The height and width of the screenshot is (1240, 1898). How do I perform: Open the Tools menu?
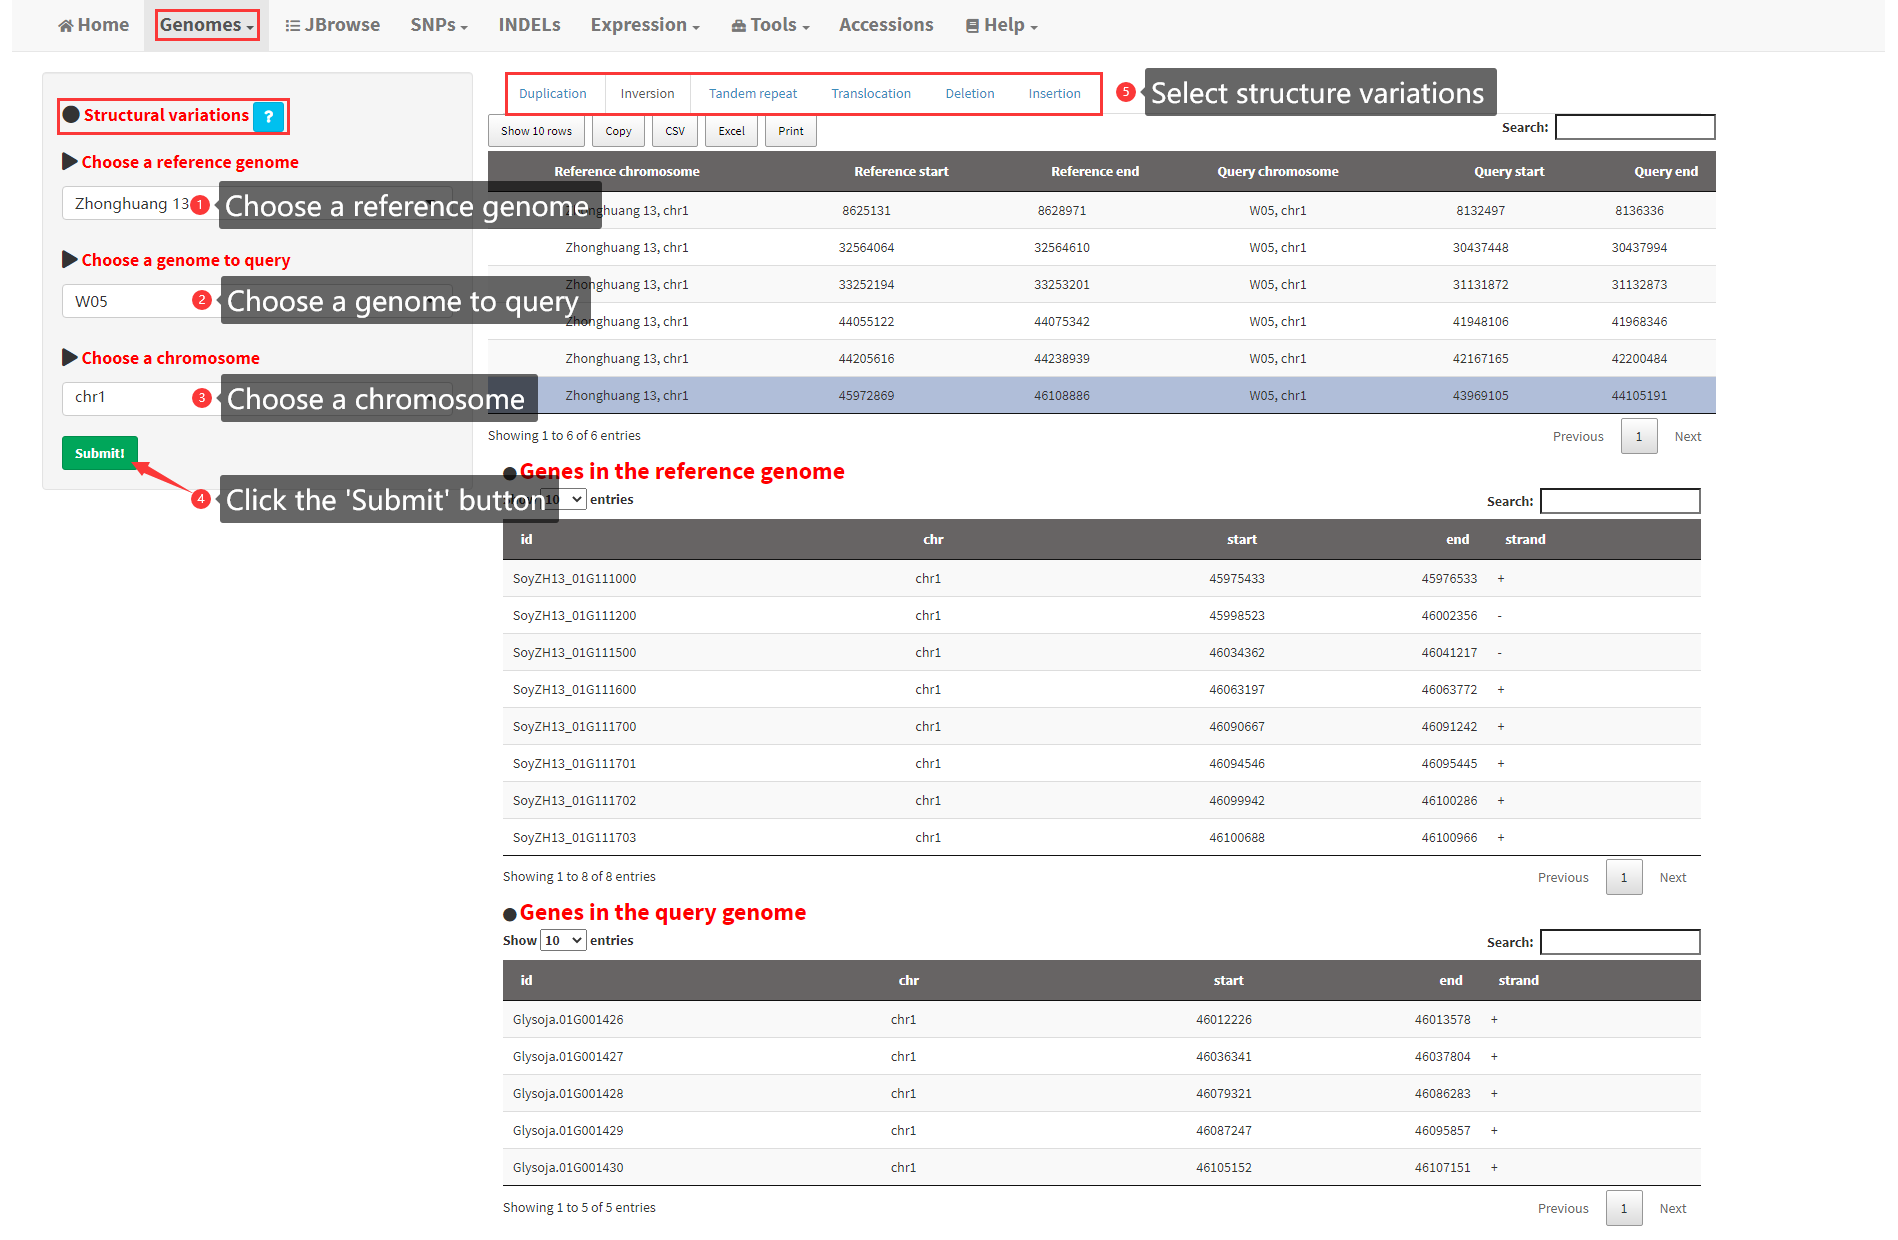point(770,25)
